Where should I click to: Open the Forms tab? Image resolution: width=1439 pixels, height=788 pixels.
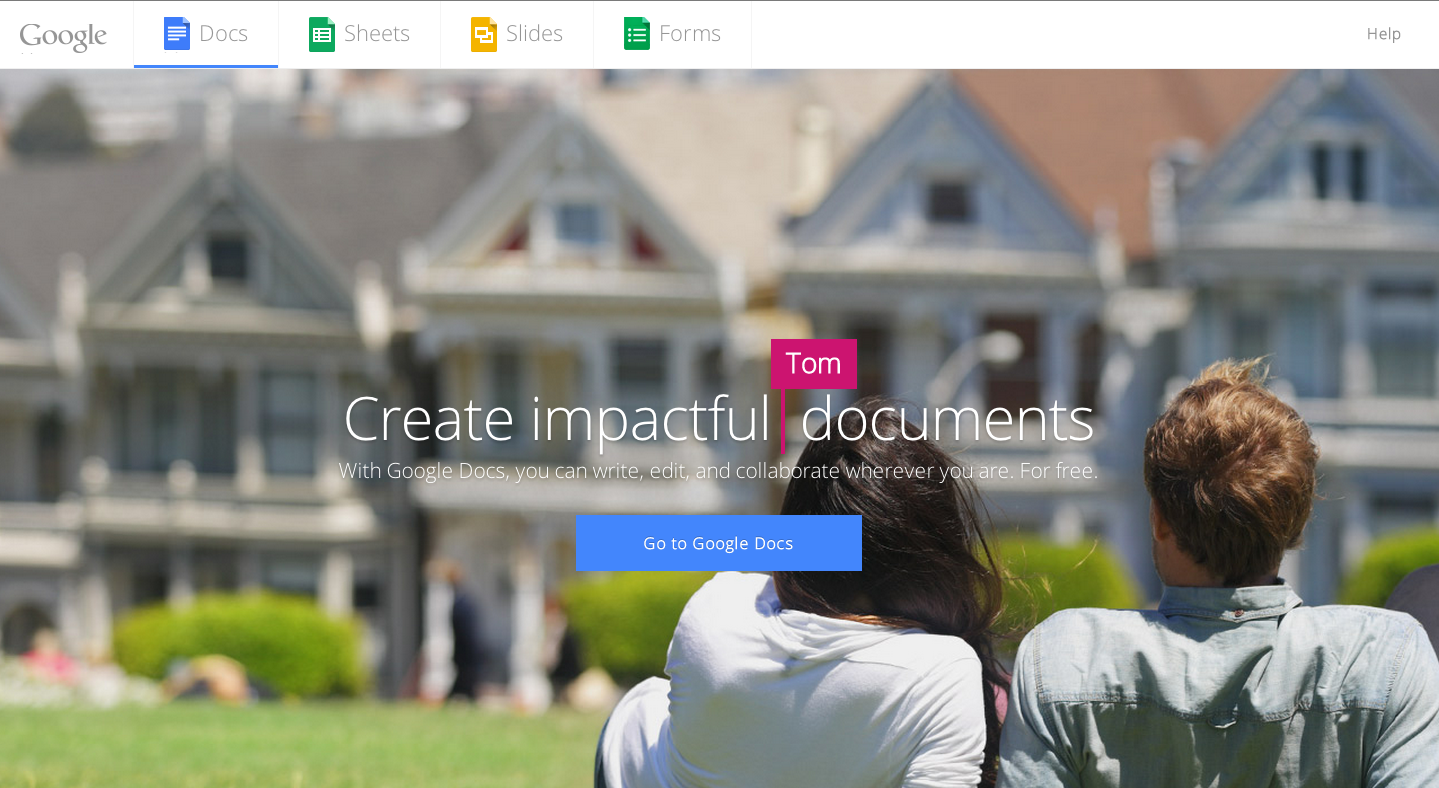672,33
